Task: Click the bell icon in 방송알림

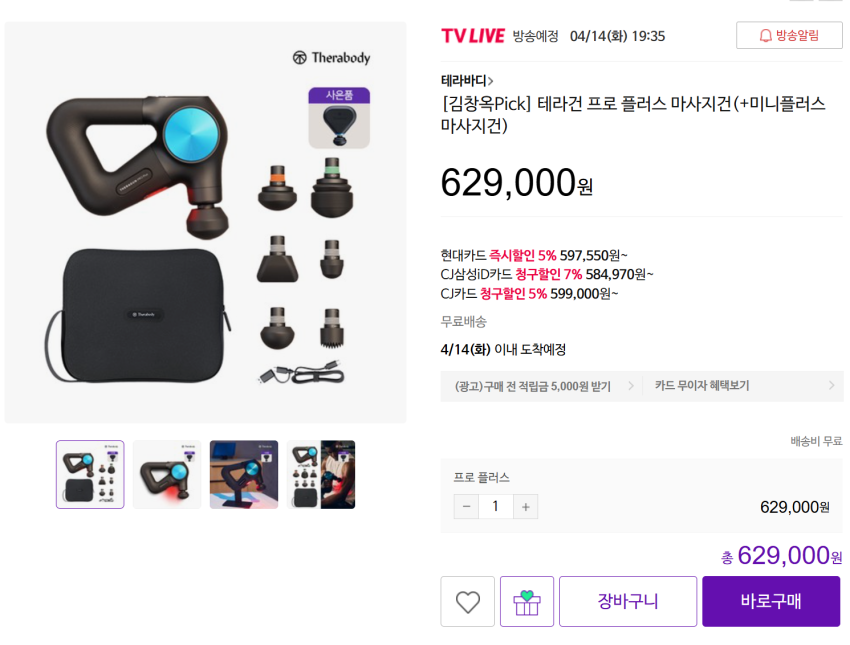Action: point(765,36)
